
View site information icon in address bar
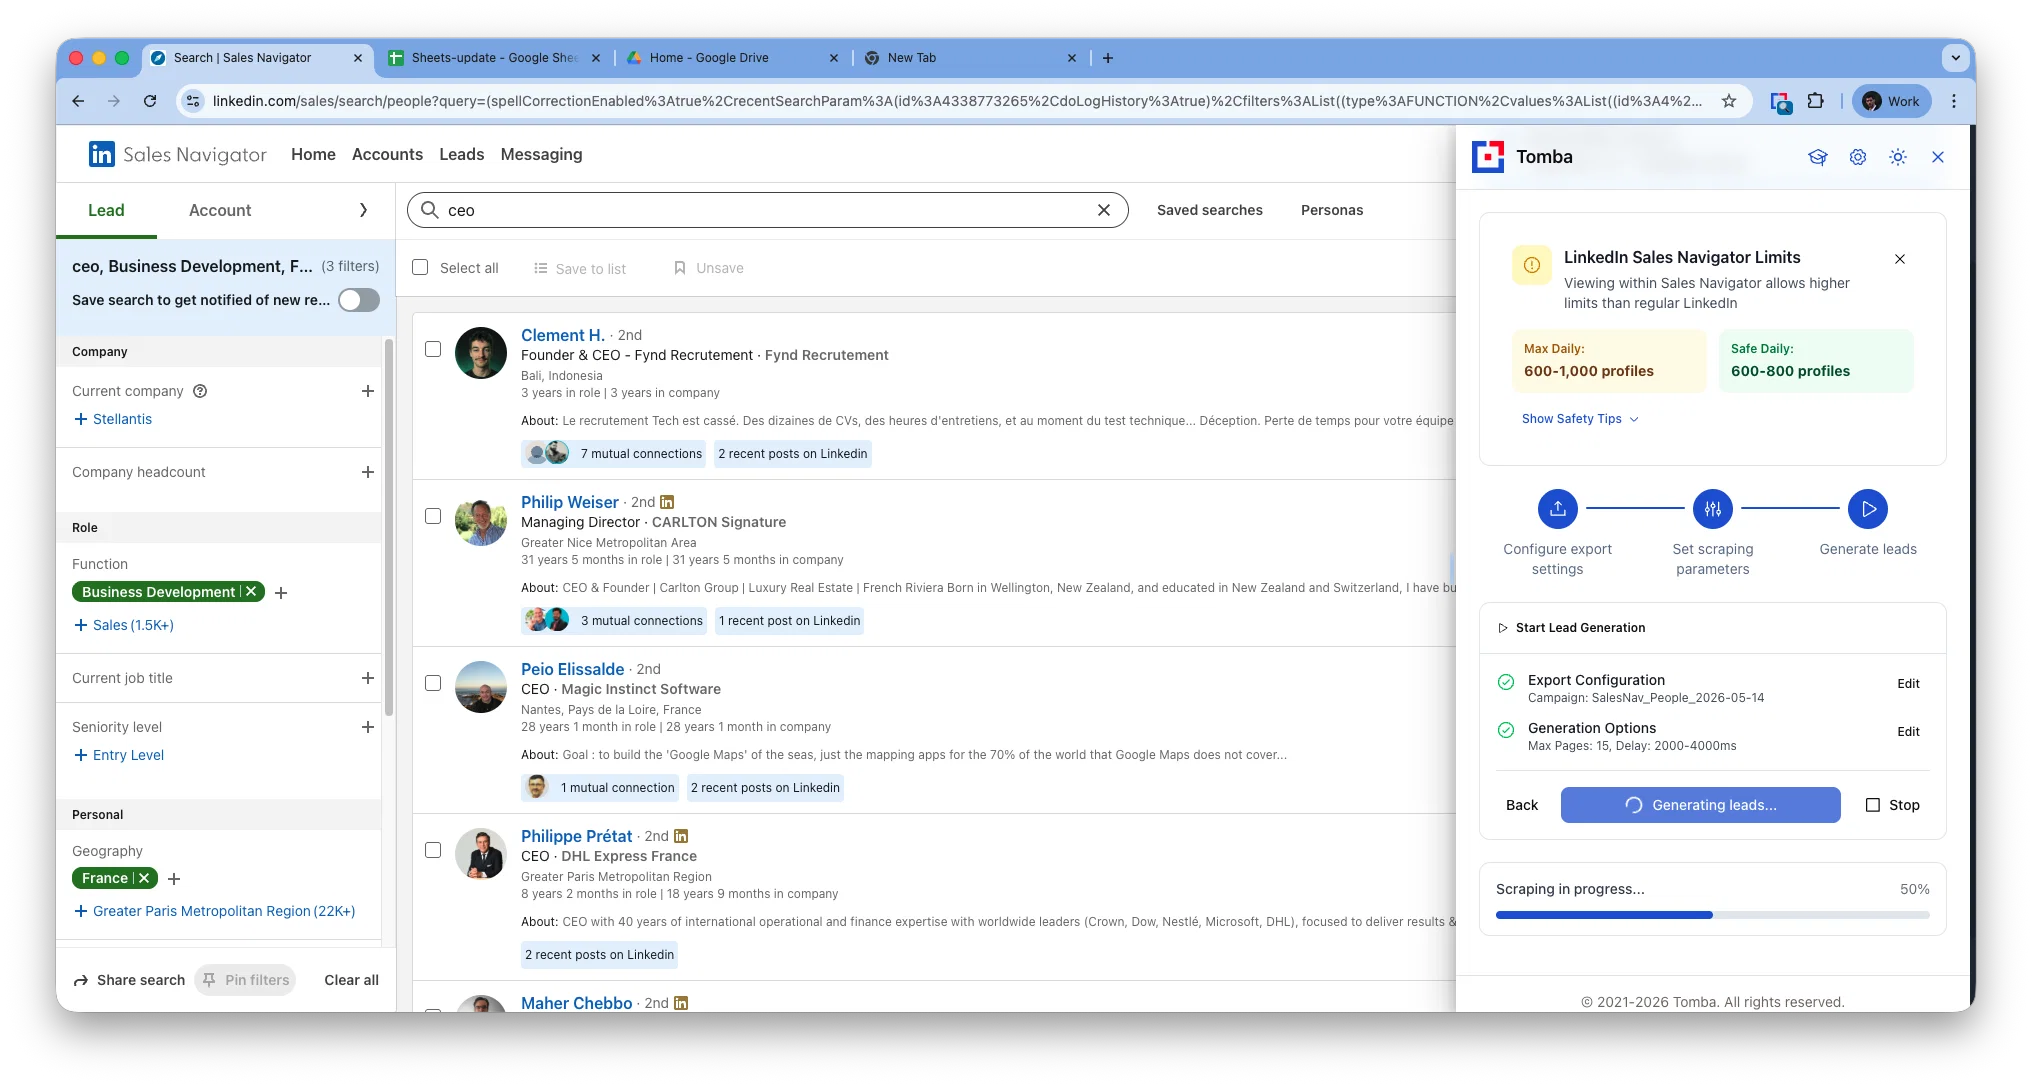click(193, 101)
